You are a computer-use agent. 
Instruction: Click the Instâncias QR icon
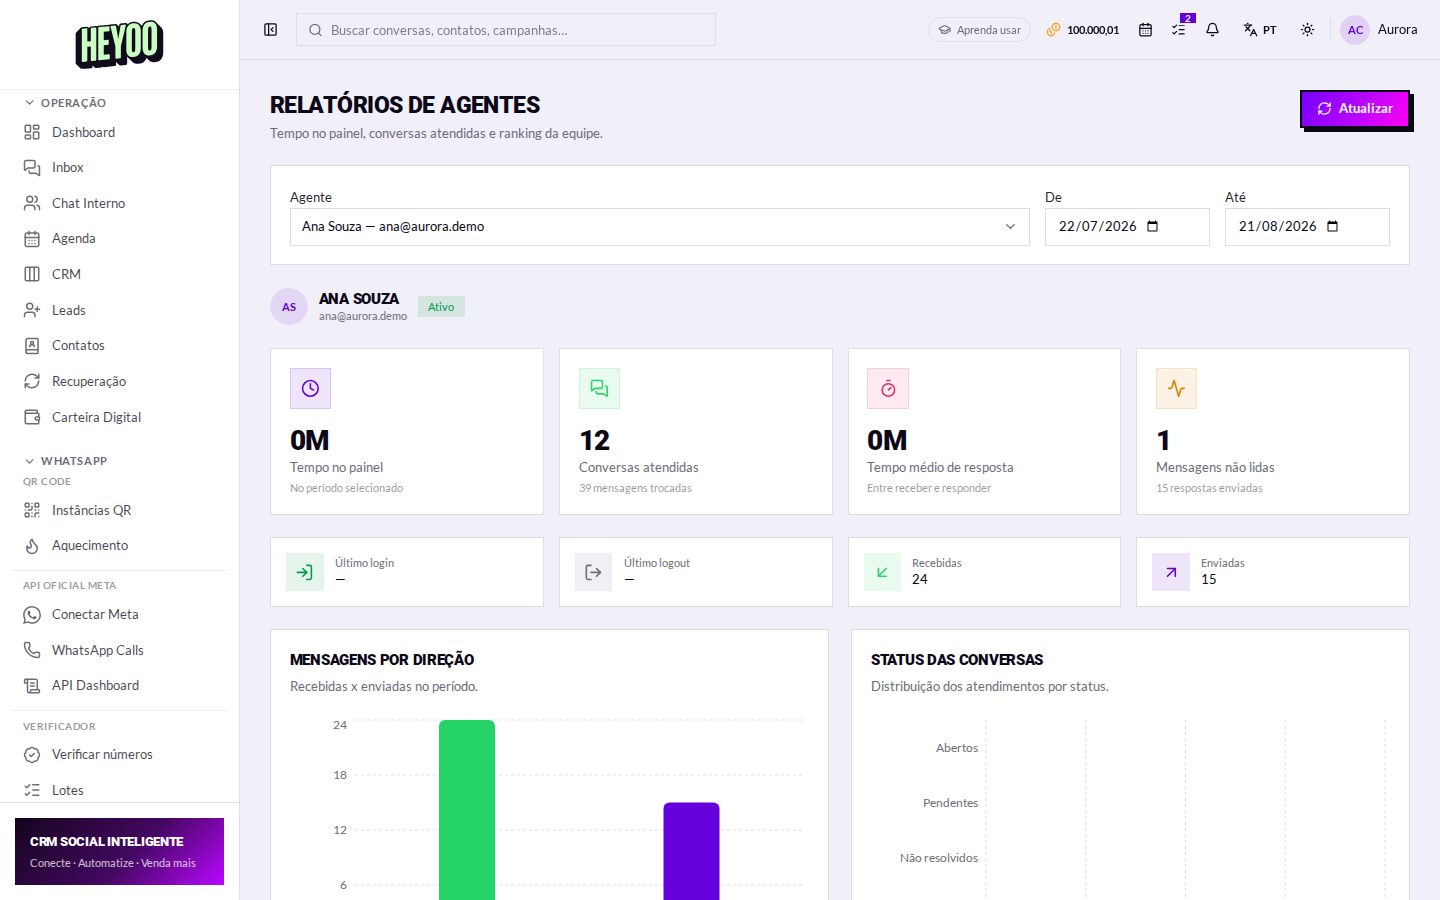coord(32,510)
